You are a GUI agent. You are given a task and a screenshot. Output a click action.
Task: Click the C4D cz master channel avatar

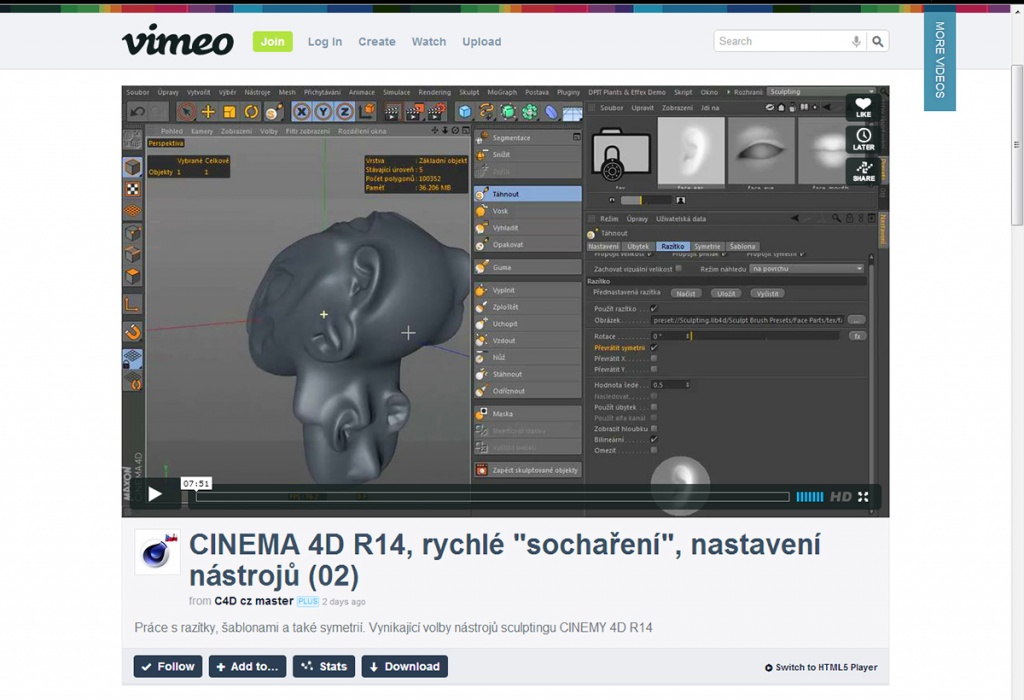point(157,552)
